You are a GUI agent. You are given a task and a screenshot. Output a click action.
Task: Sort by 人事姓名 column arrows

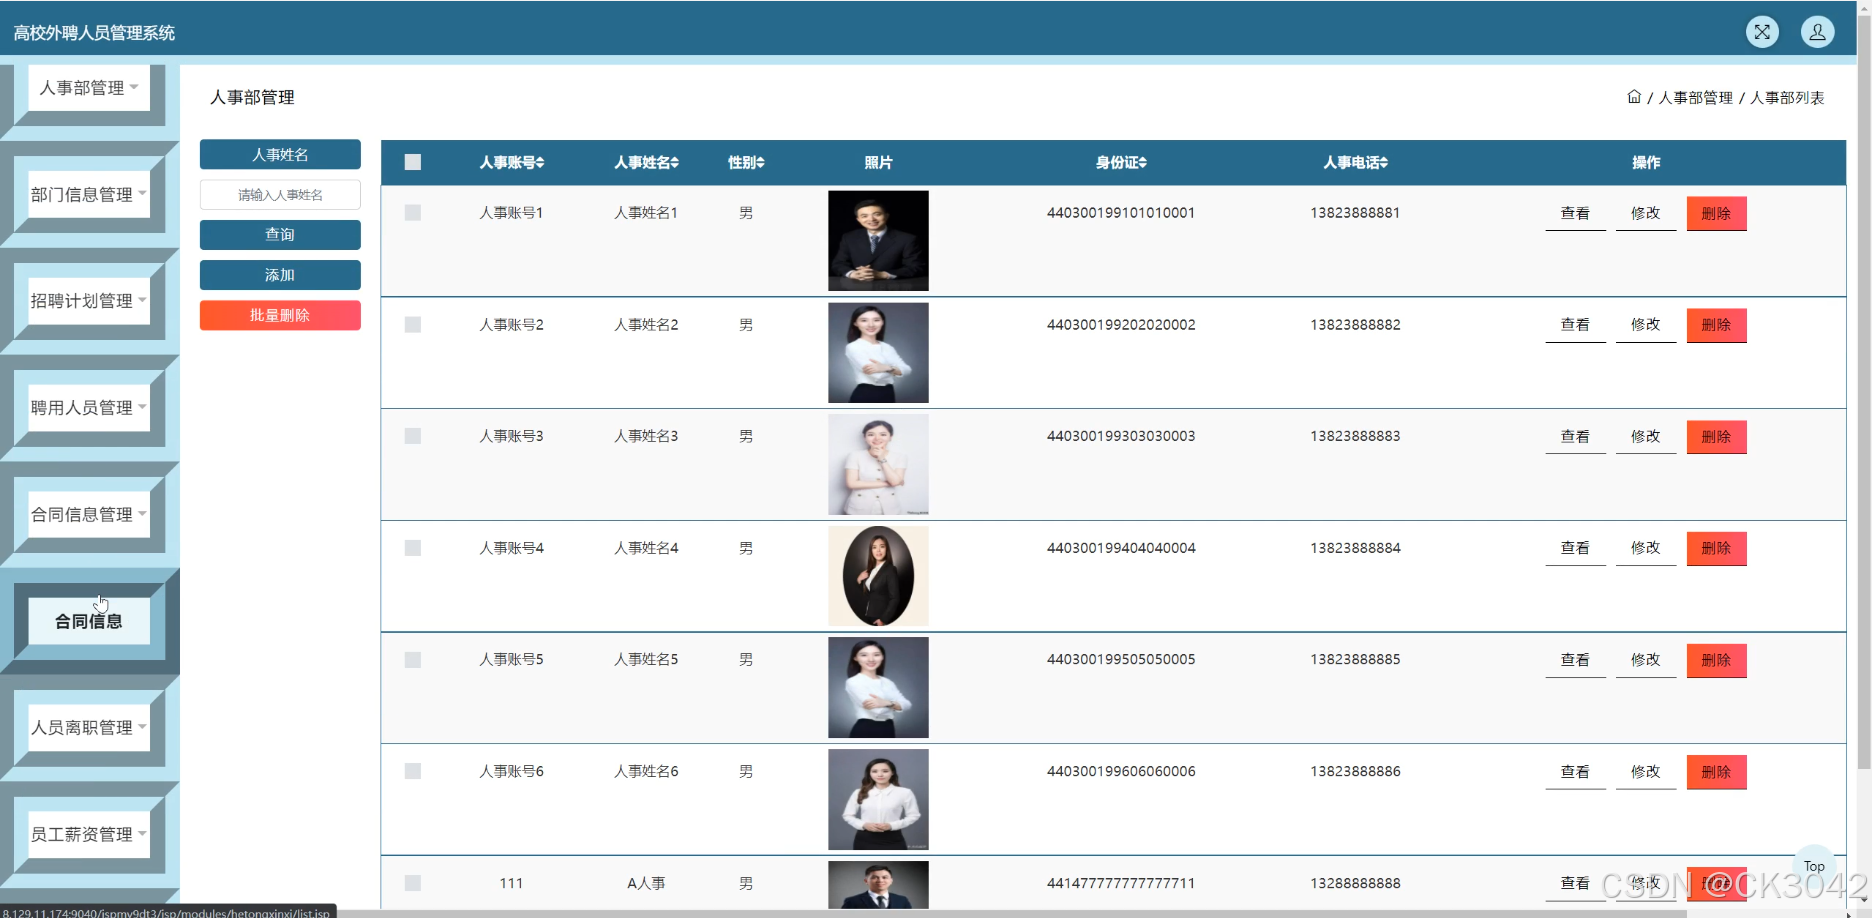(x=675, y=163)
